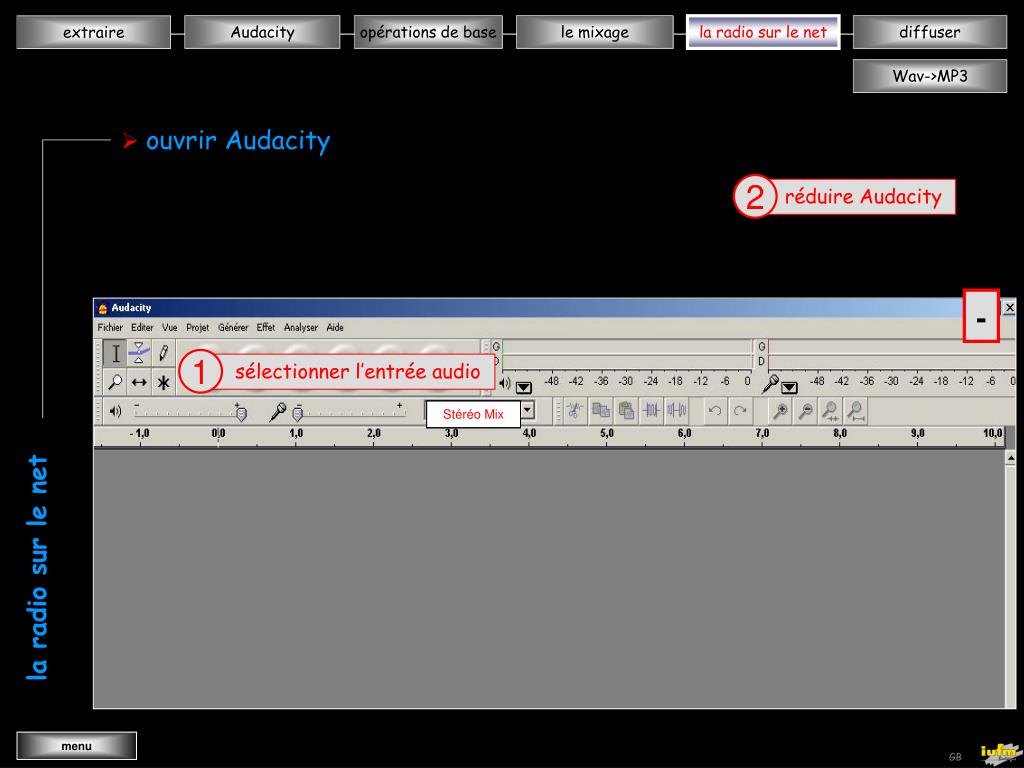Open the Générer menu

tap(233, 327)
